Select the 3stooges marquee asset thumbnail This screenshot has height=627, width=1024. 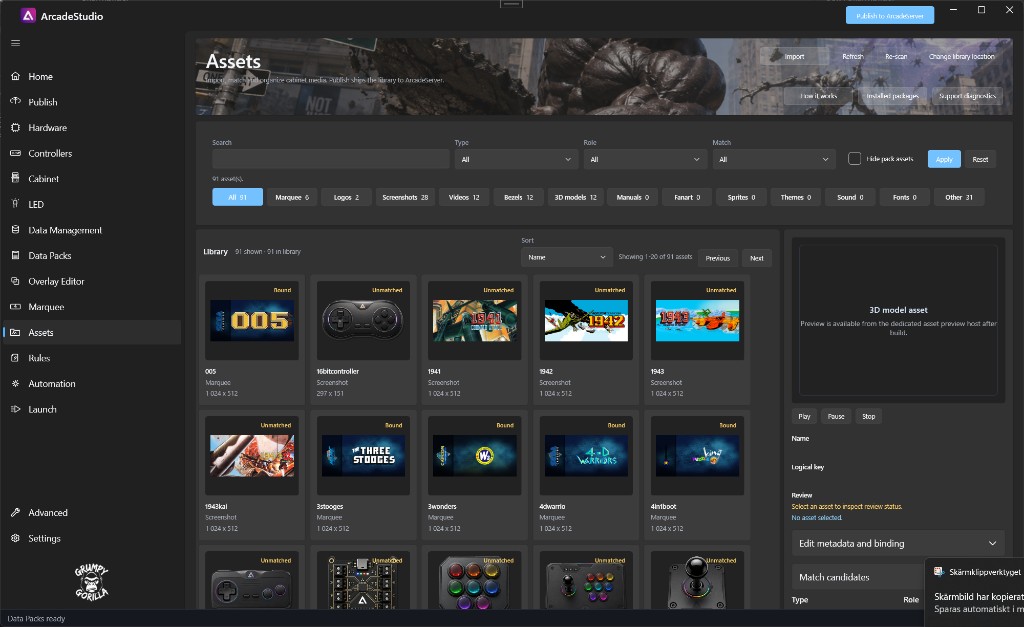click(x=363, y=456)
